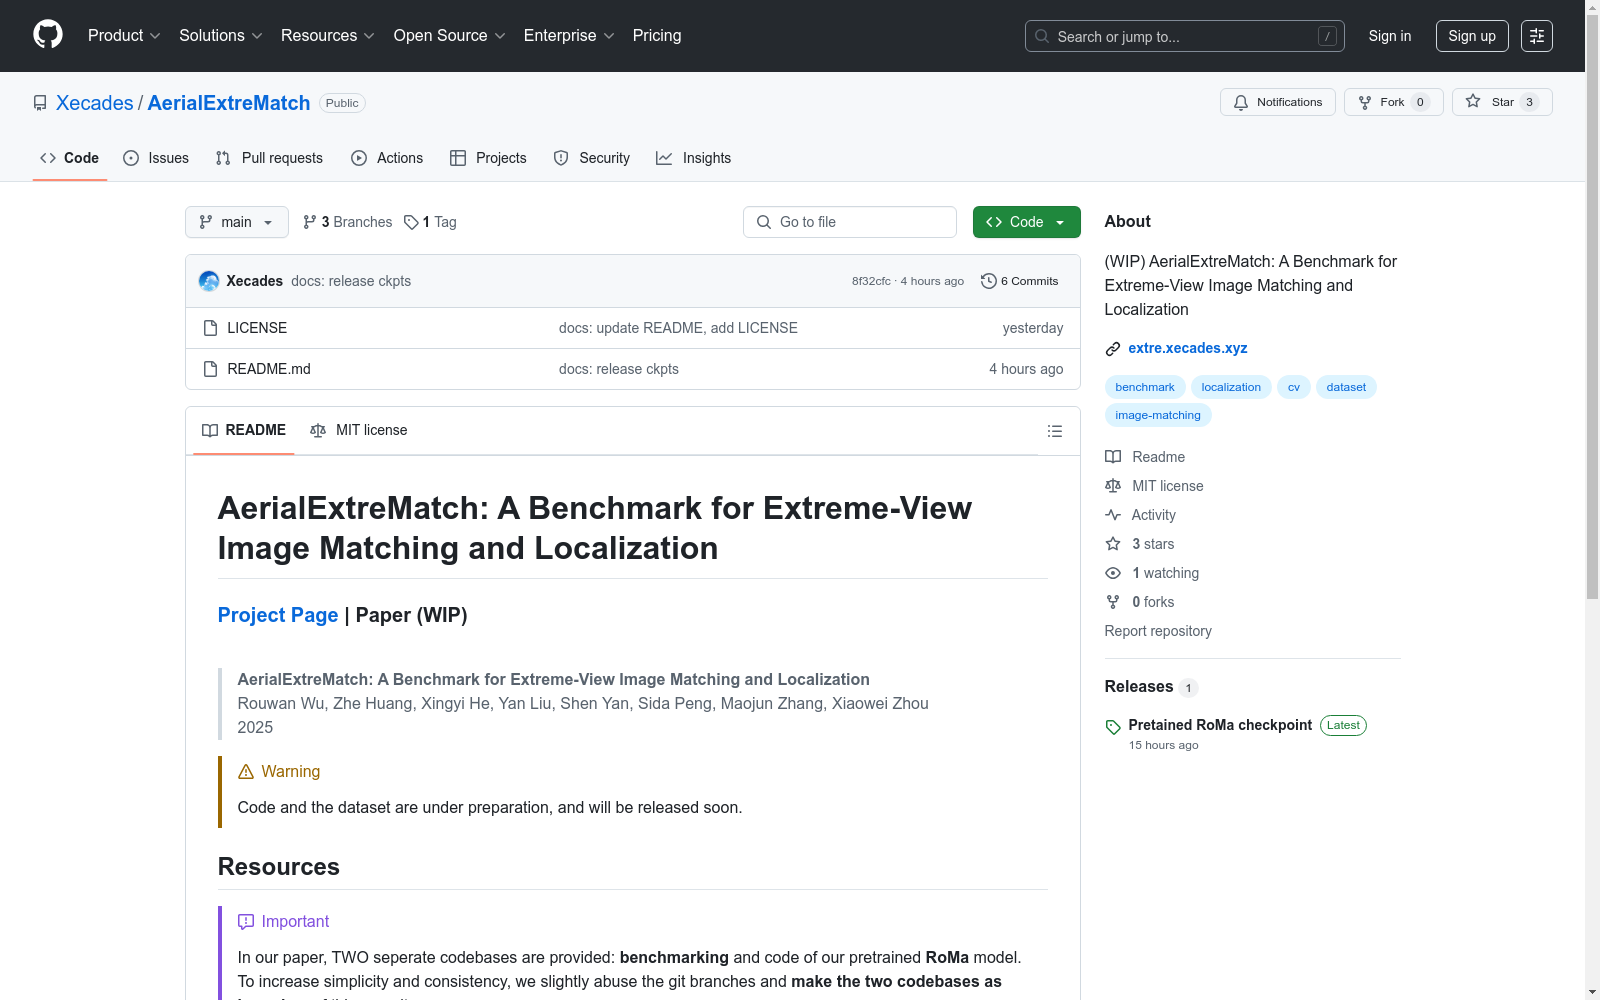This screenshot has height=1000, width=1600.
Task: Open the 8f32cfc commit hash link
Action: pos(871,281)
